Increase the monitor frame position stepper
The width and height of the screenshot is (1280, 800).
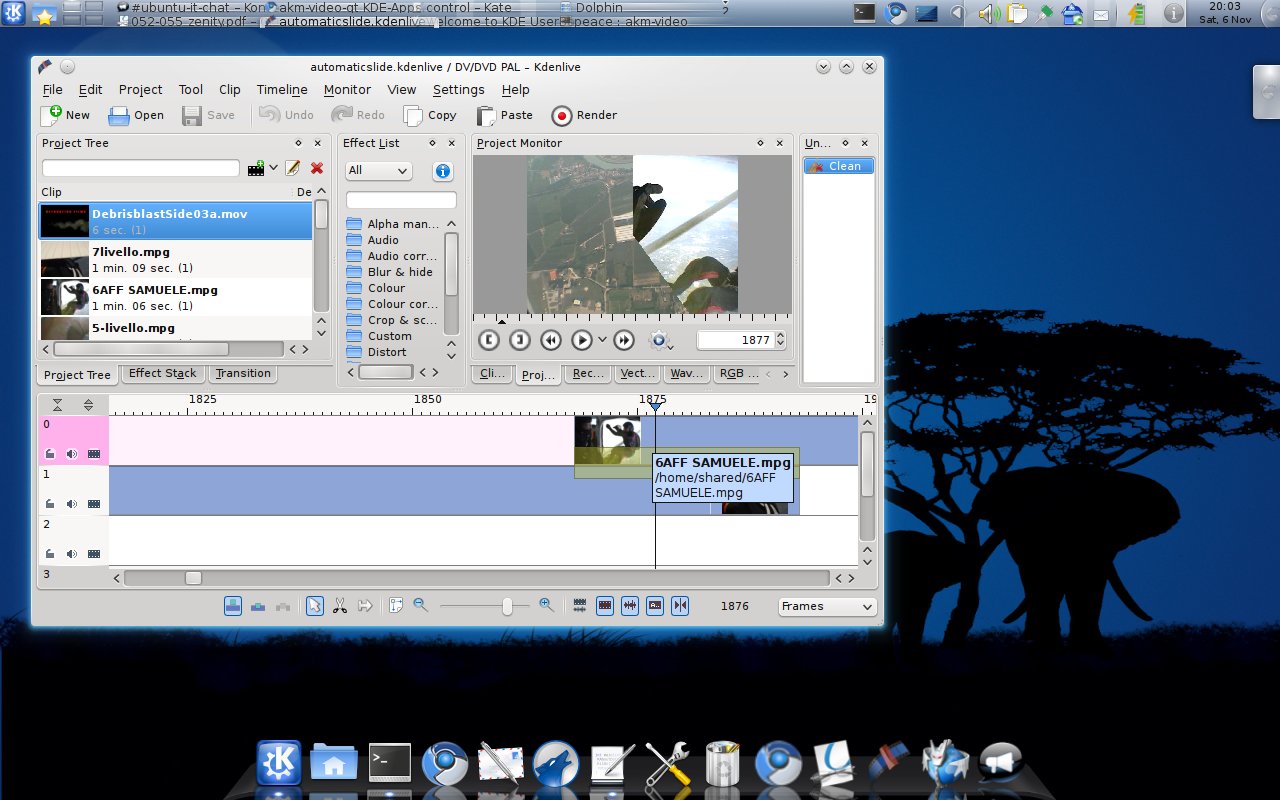tap(781, 336)
